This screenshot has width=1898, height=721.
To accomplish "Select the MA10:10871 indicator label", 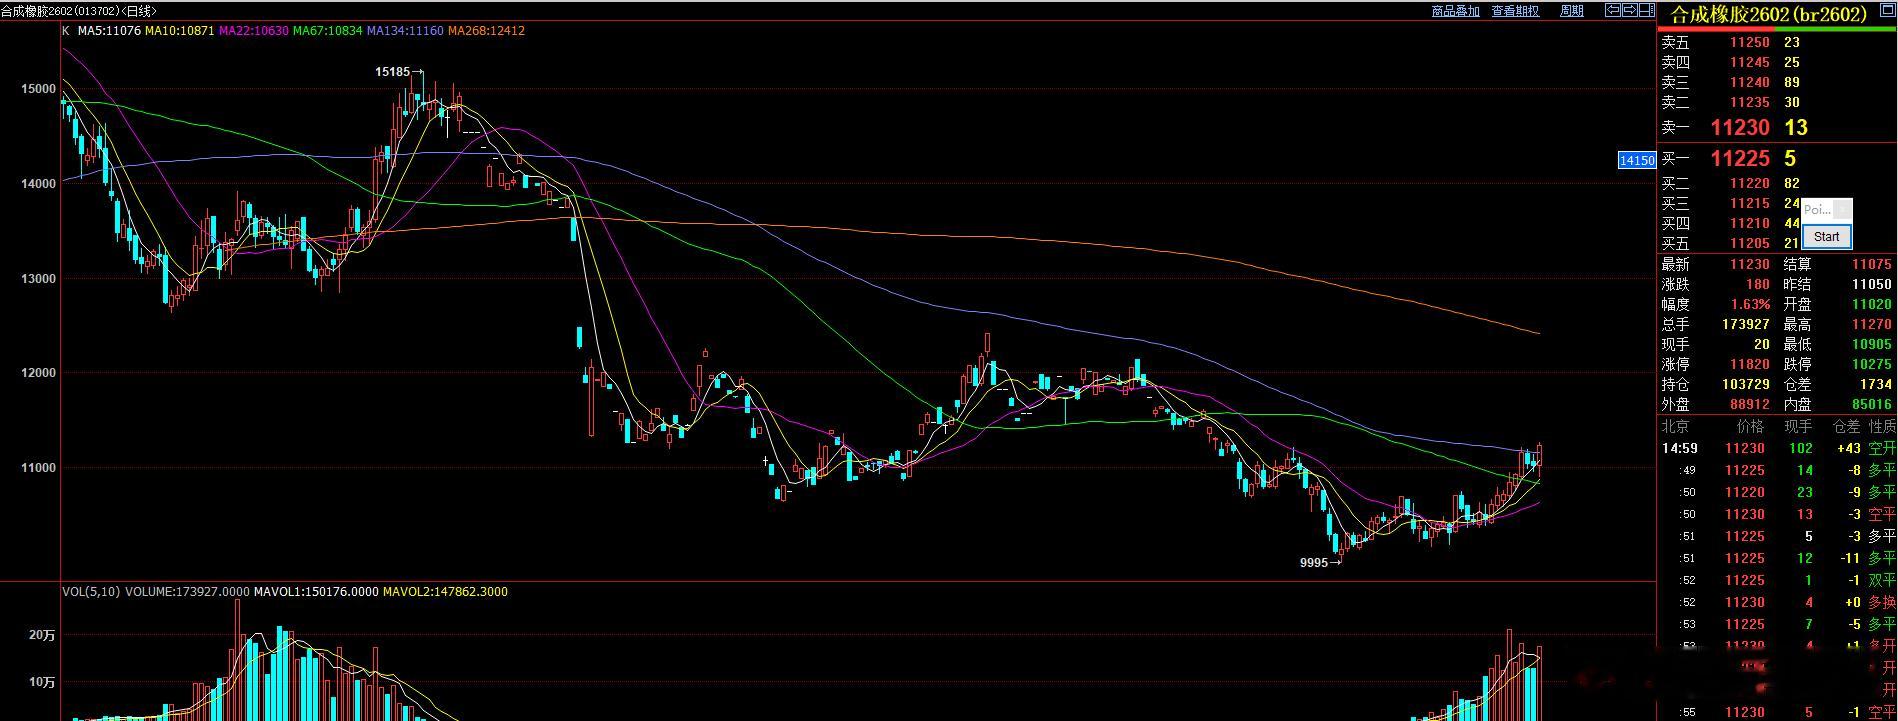I will [x=179, y=31].
